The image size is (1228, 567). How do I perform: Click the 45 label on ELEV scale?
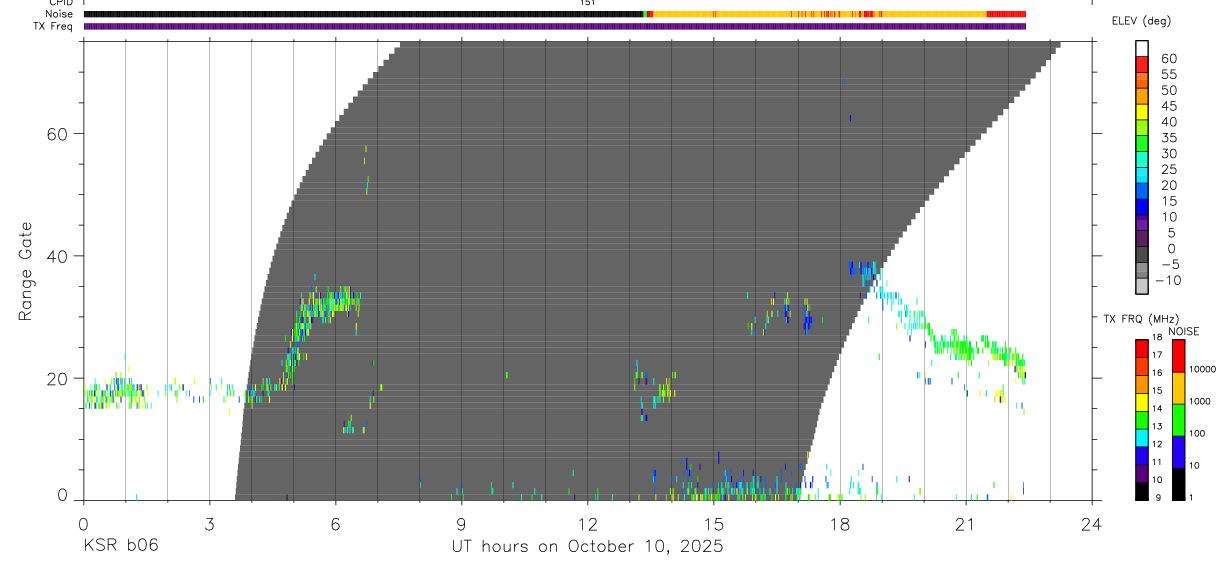pos(1168,106)
